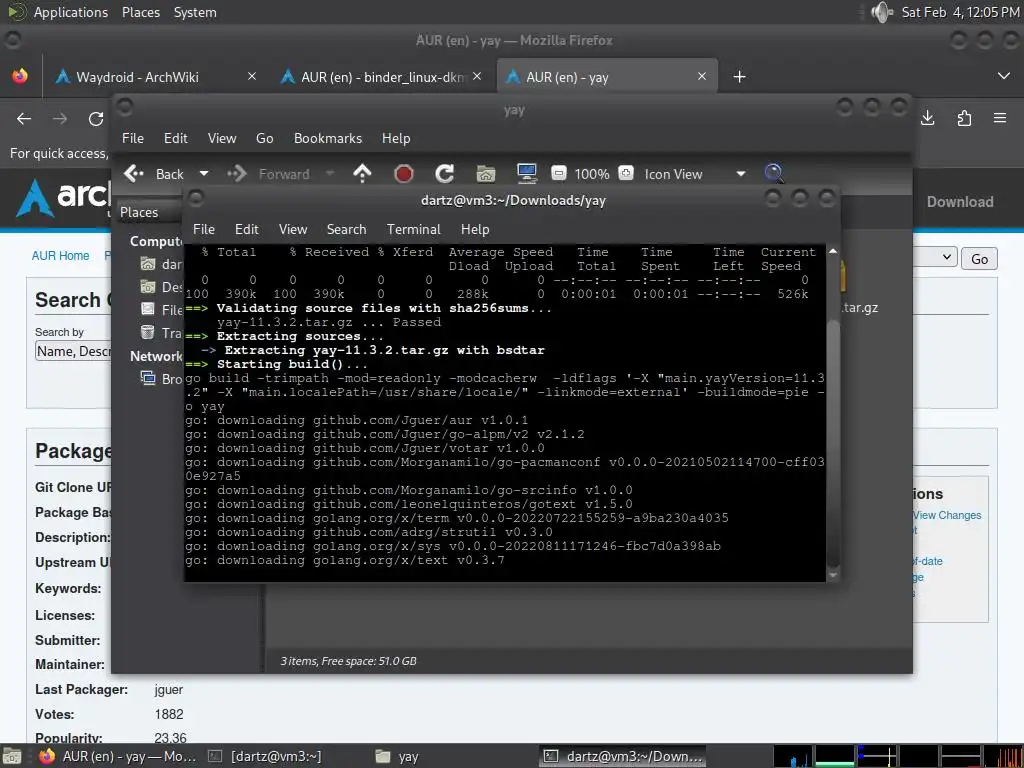Switch to the binder_linux-dkms AUR tab
Screen dimensions: 1024x768
tap(382, 77)
